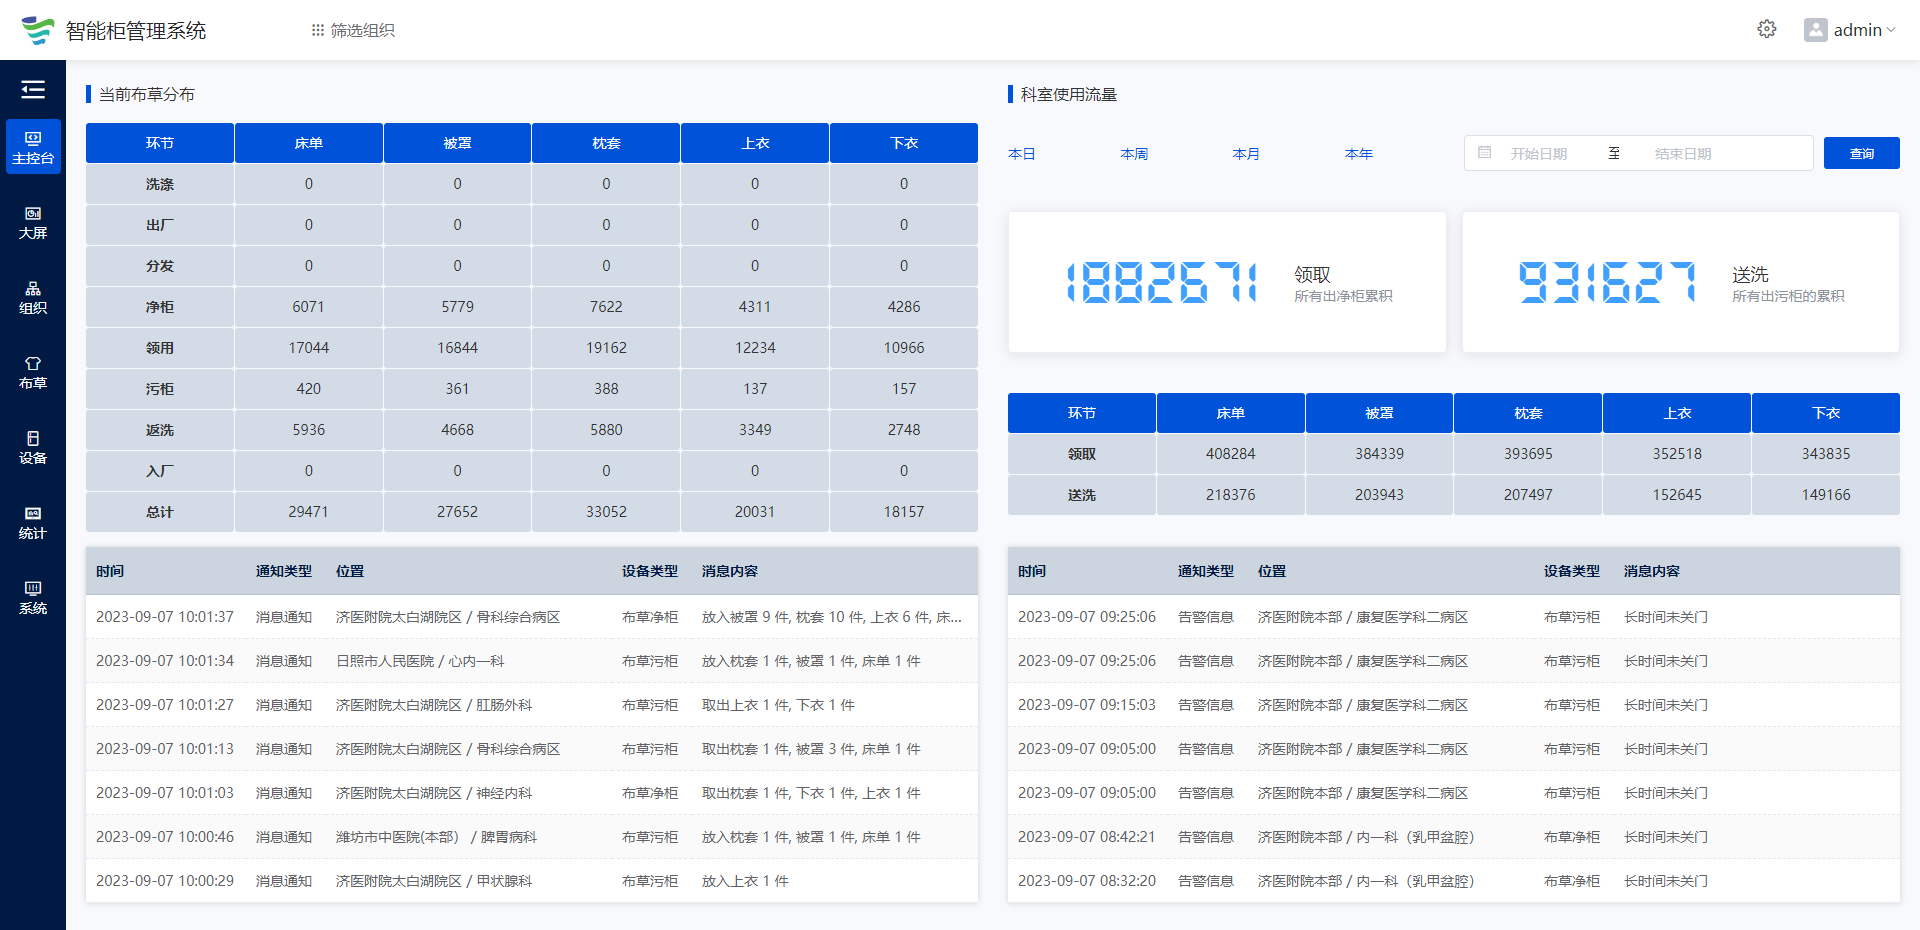Screen dimensions: 1920x930
Task: Open the 设备 sidebar item
Action: (33, 447)
